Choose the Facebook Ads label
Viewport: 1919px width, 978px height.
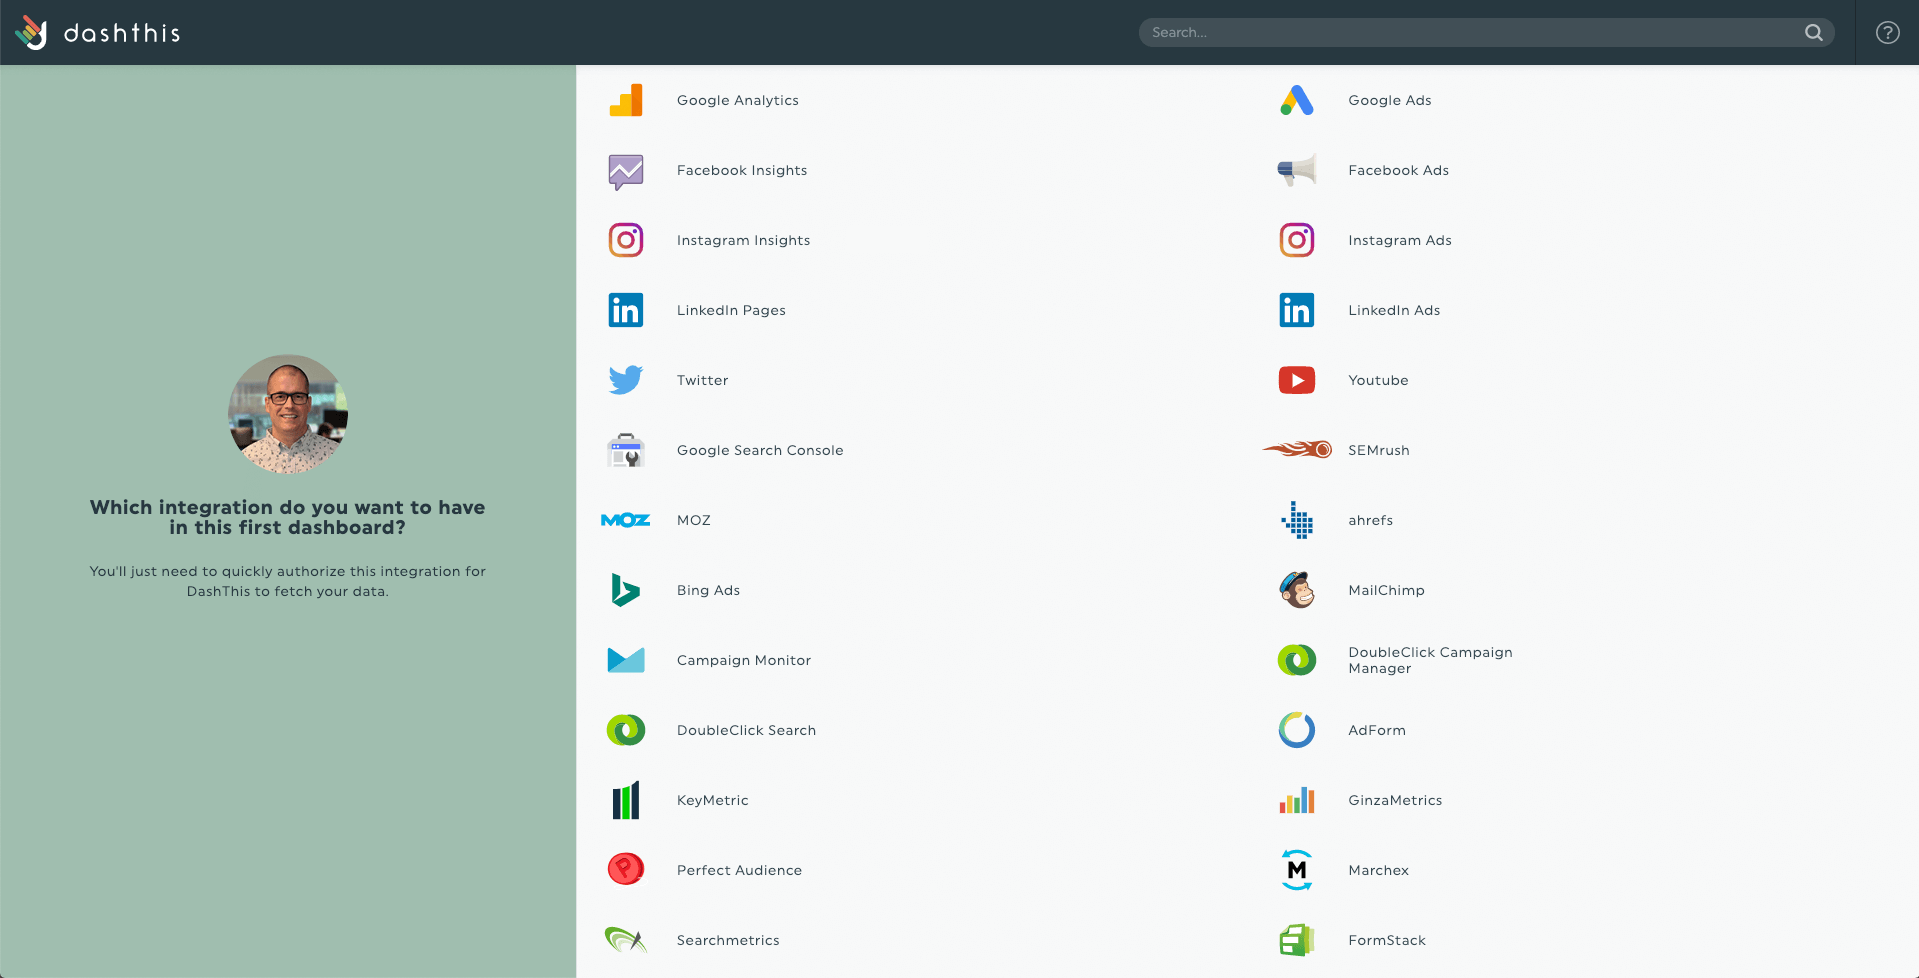tap(1399, 170)
